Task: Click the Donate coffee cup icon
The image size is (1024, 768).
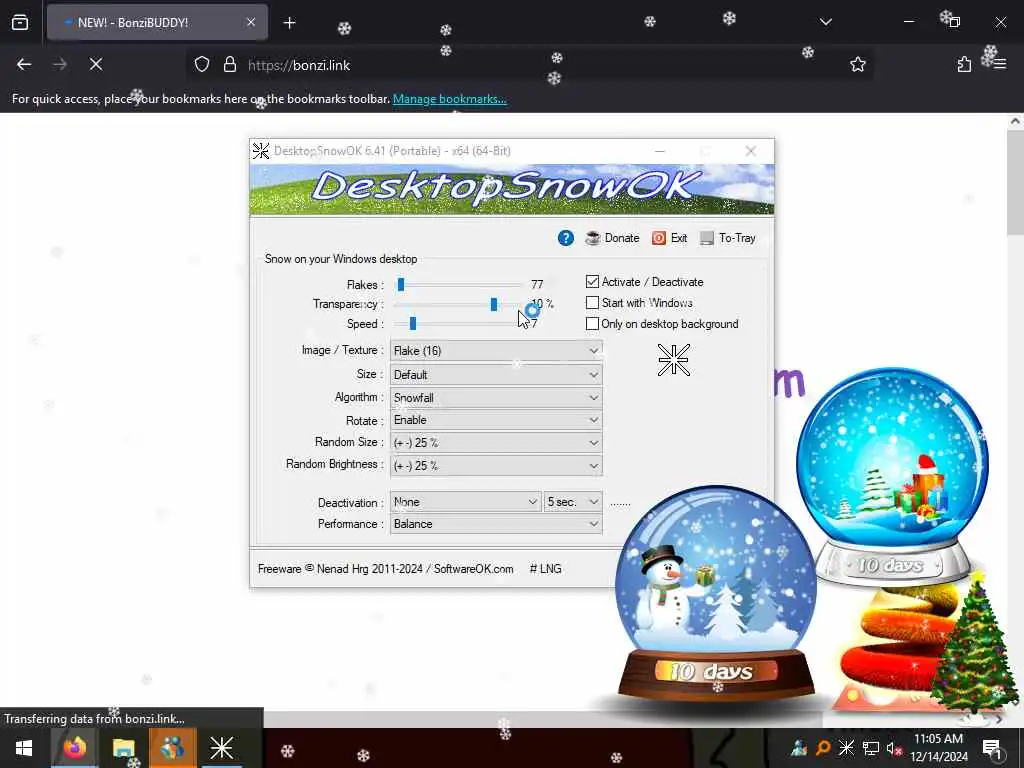Action: click(x=593, y=238)
